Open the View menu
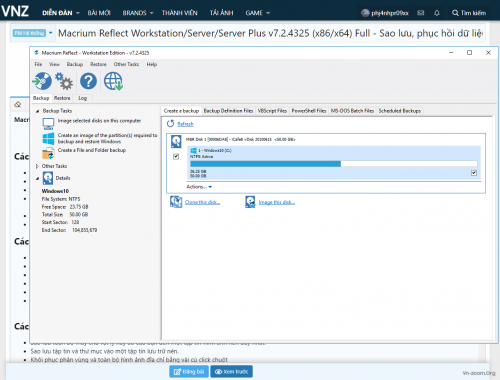Image resolution: width=500 pixels, height=380 pixels. (x=54, y=64)
